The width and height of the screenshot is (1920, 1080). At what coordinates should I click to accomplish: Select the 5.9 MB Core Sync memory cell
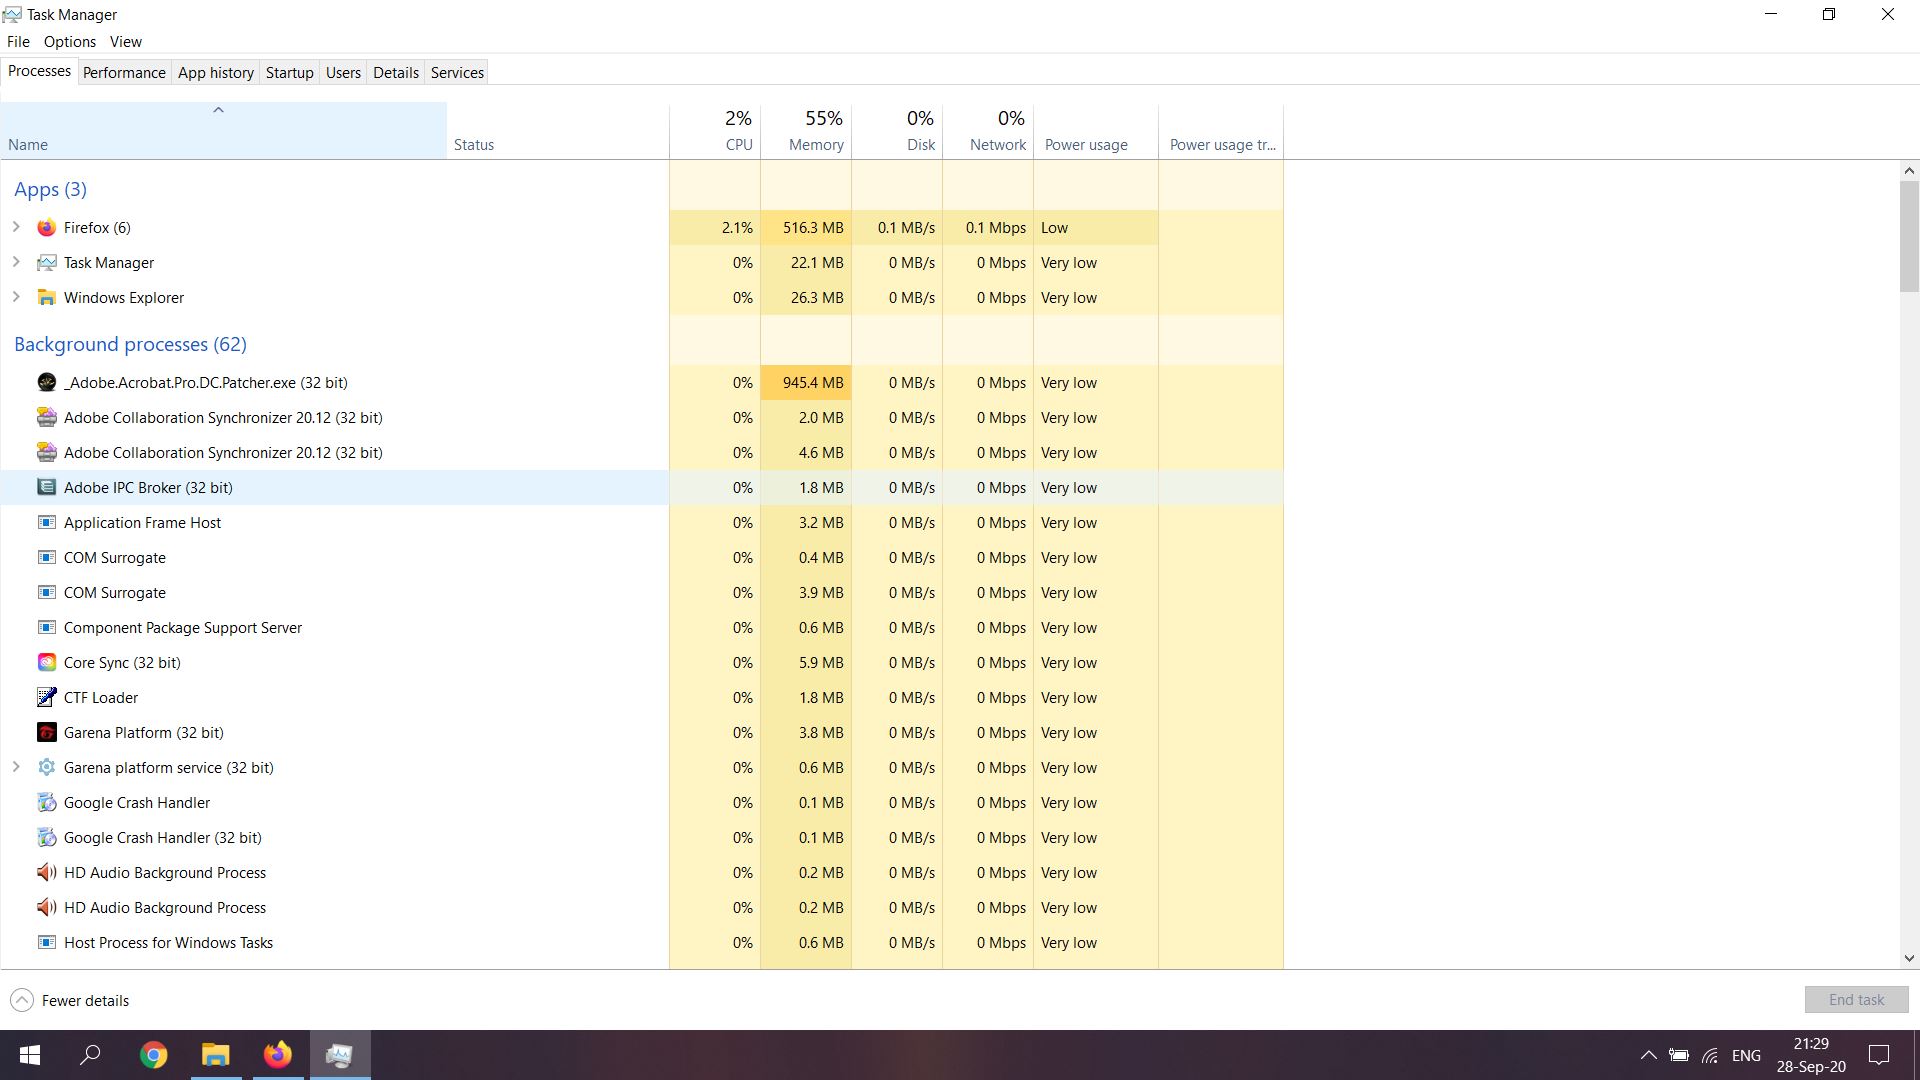coord(806,663)
